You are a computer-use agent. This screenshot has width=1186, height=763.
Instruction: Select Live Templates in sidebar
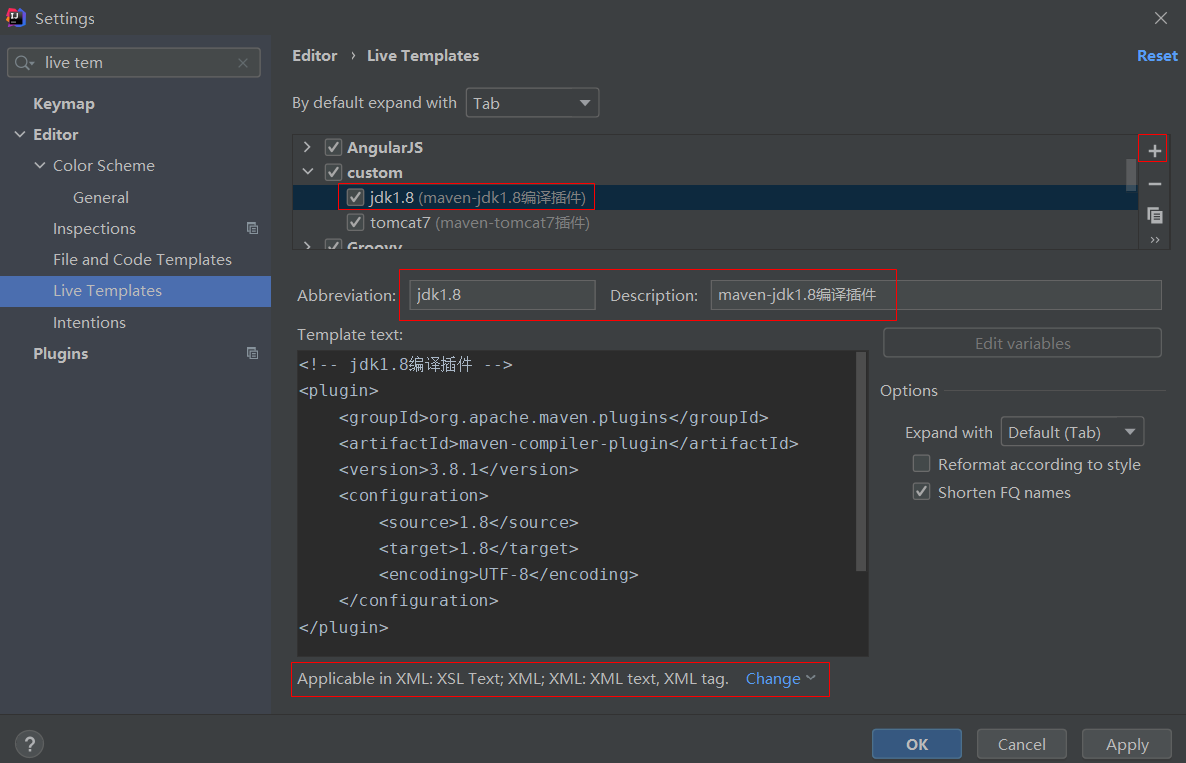135,291
